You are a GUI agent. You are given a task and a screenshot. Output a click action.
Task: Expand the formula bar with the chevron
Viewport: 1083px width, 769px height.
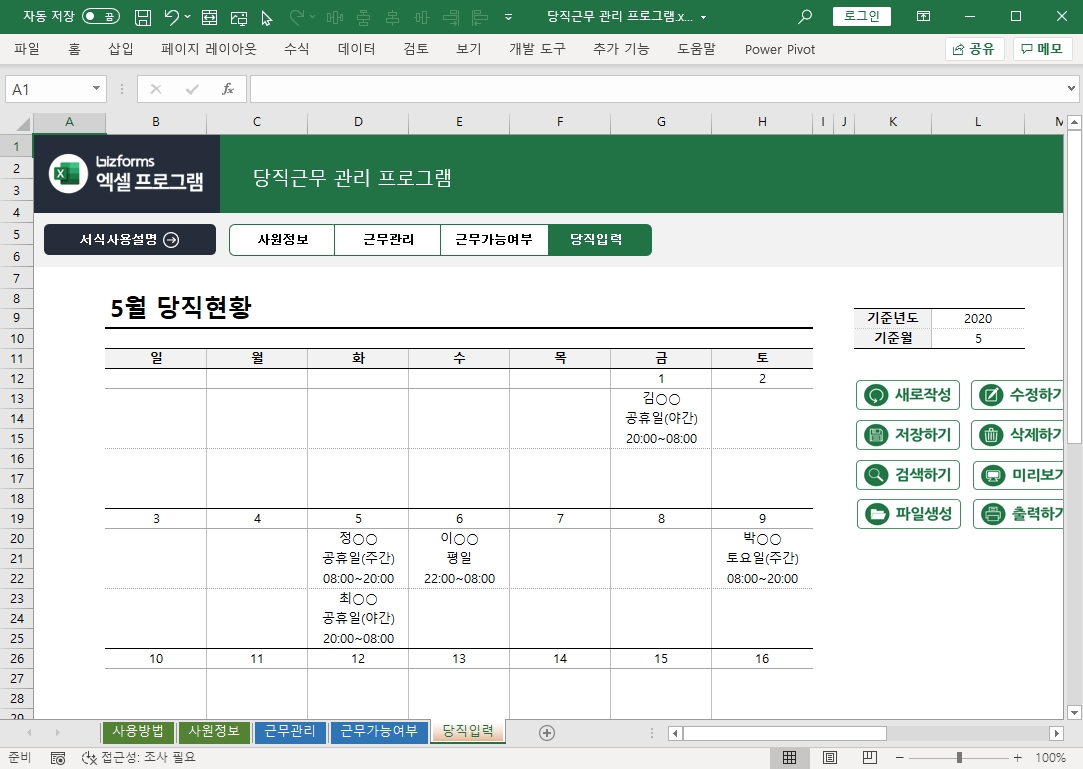tap(1072, 89)
